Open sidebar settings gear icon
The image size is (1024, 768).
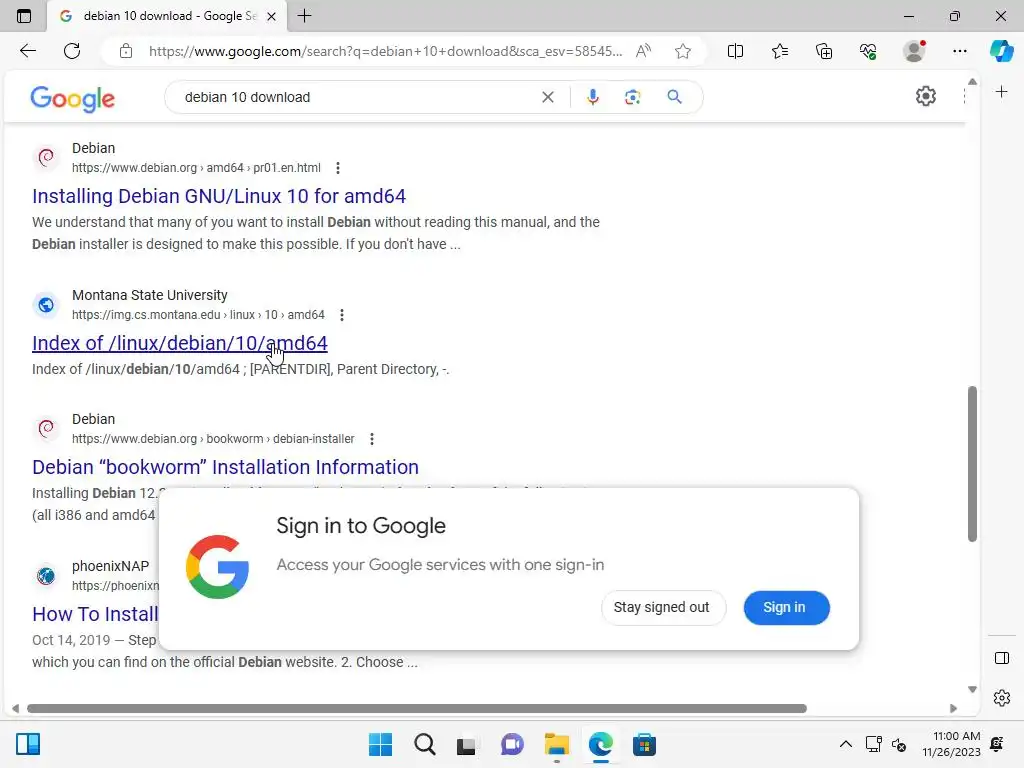pos(1002,698)
